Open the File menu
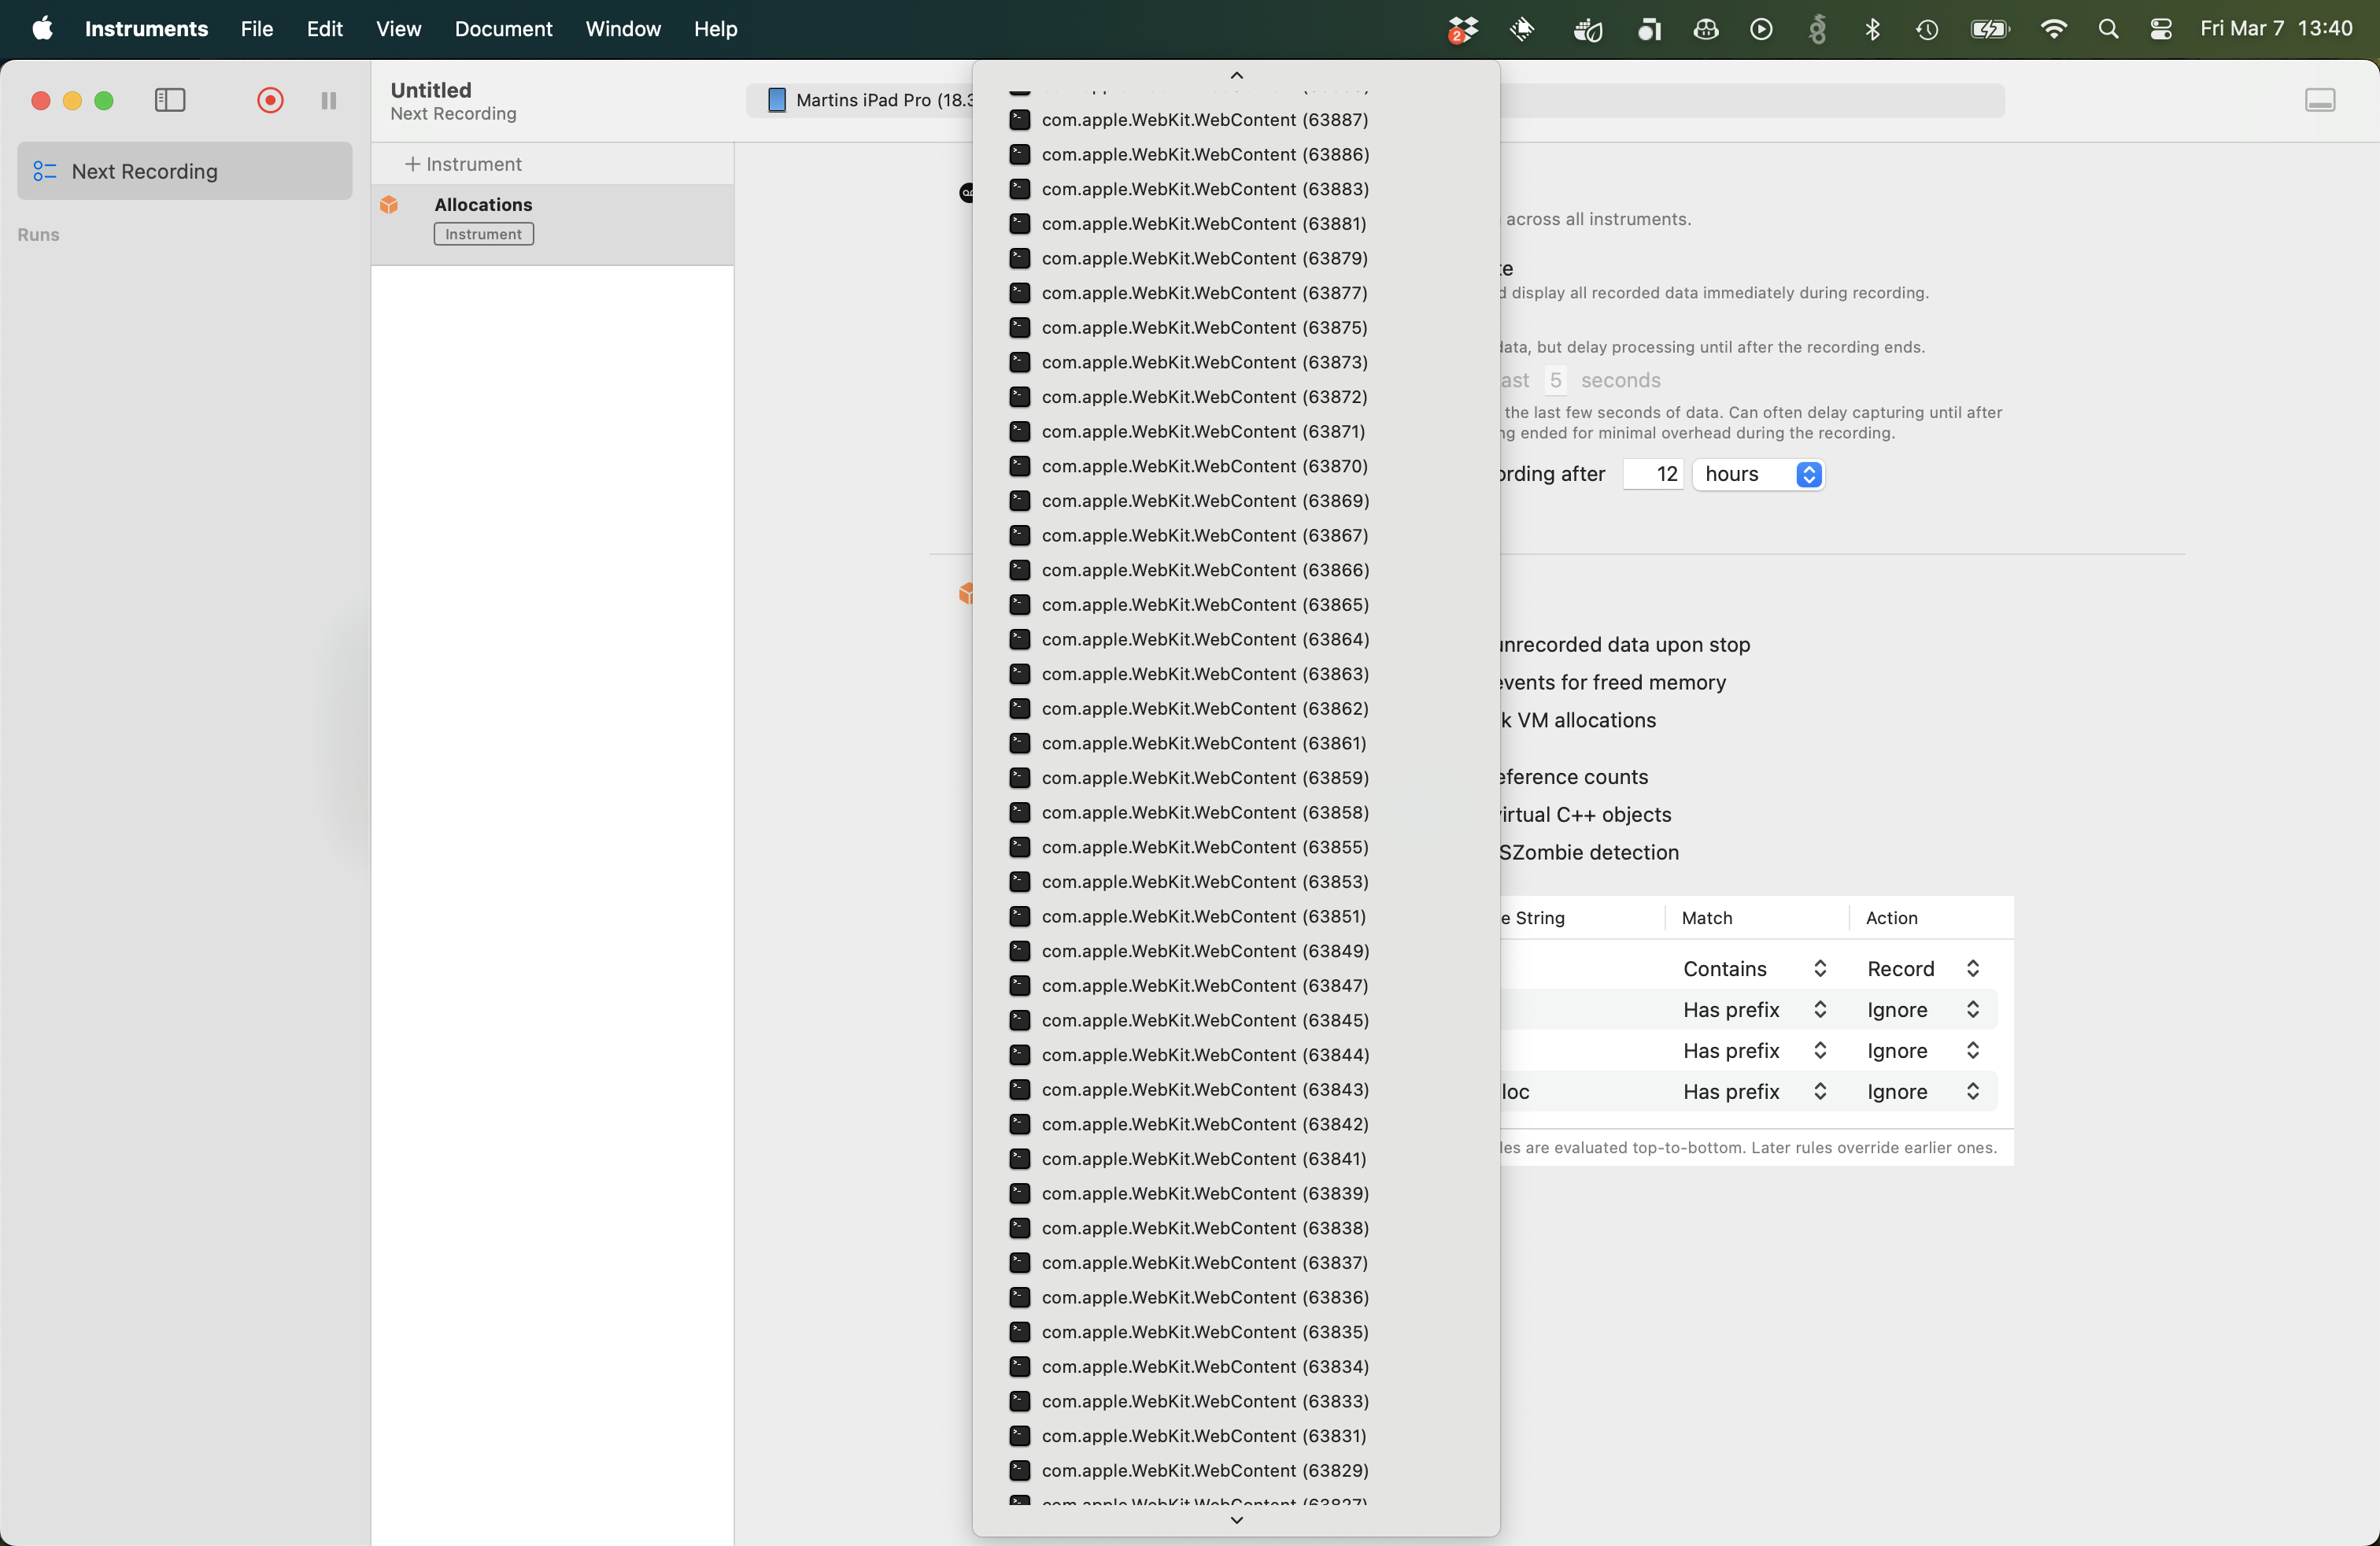Viewport: 2380px width, 1546px height. point(257,29)
